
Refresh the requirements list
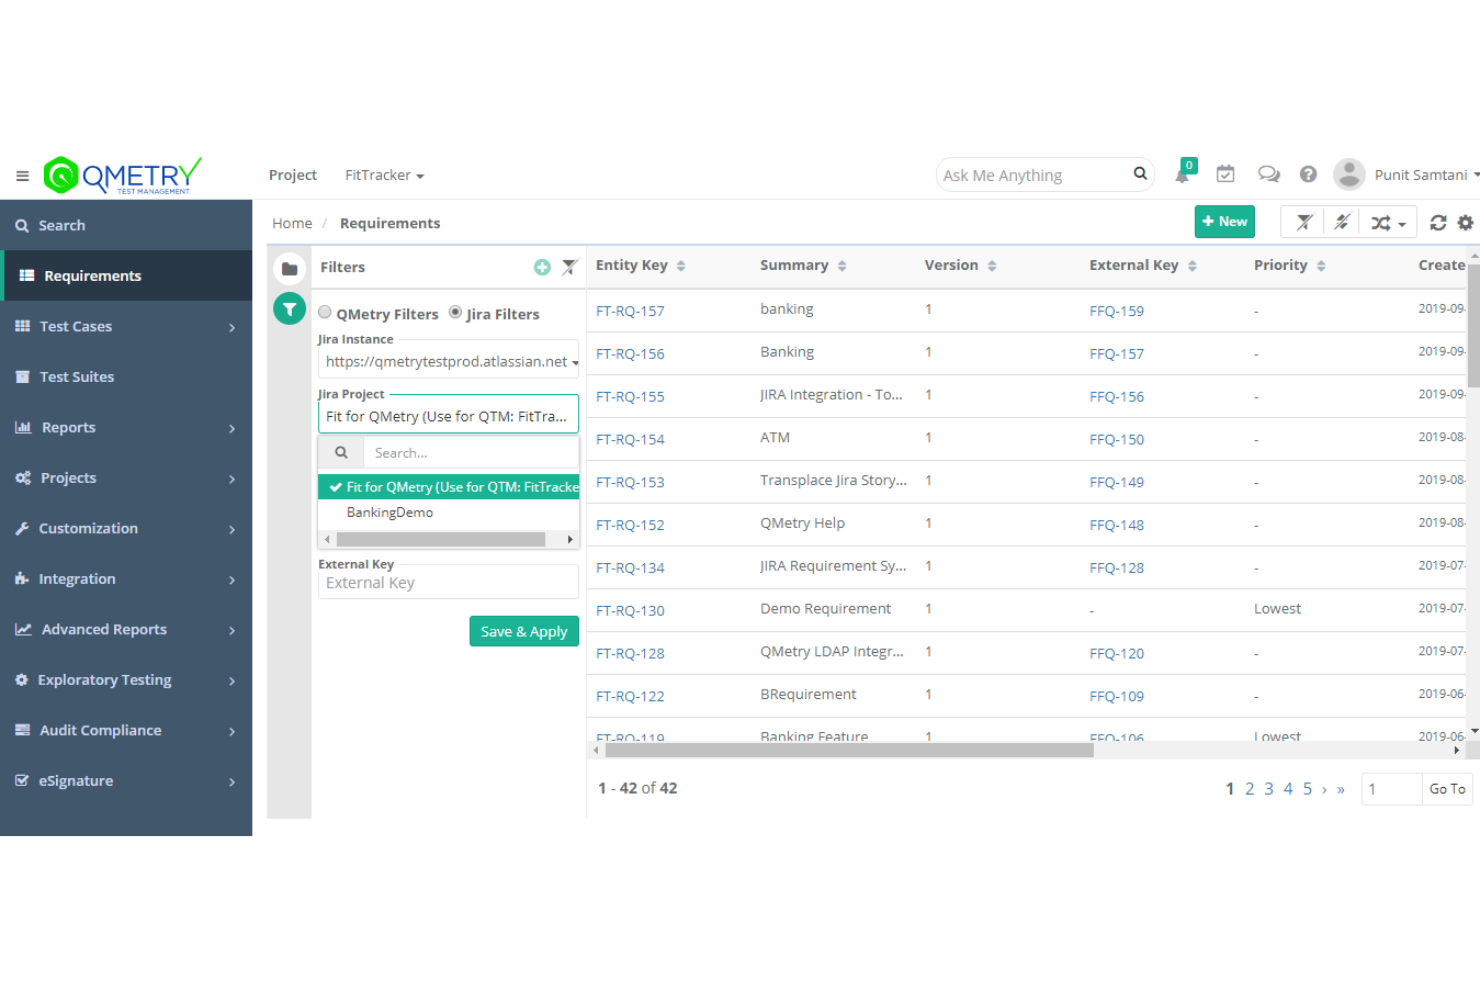[x=1438, y=222]
